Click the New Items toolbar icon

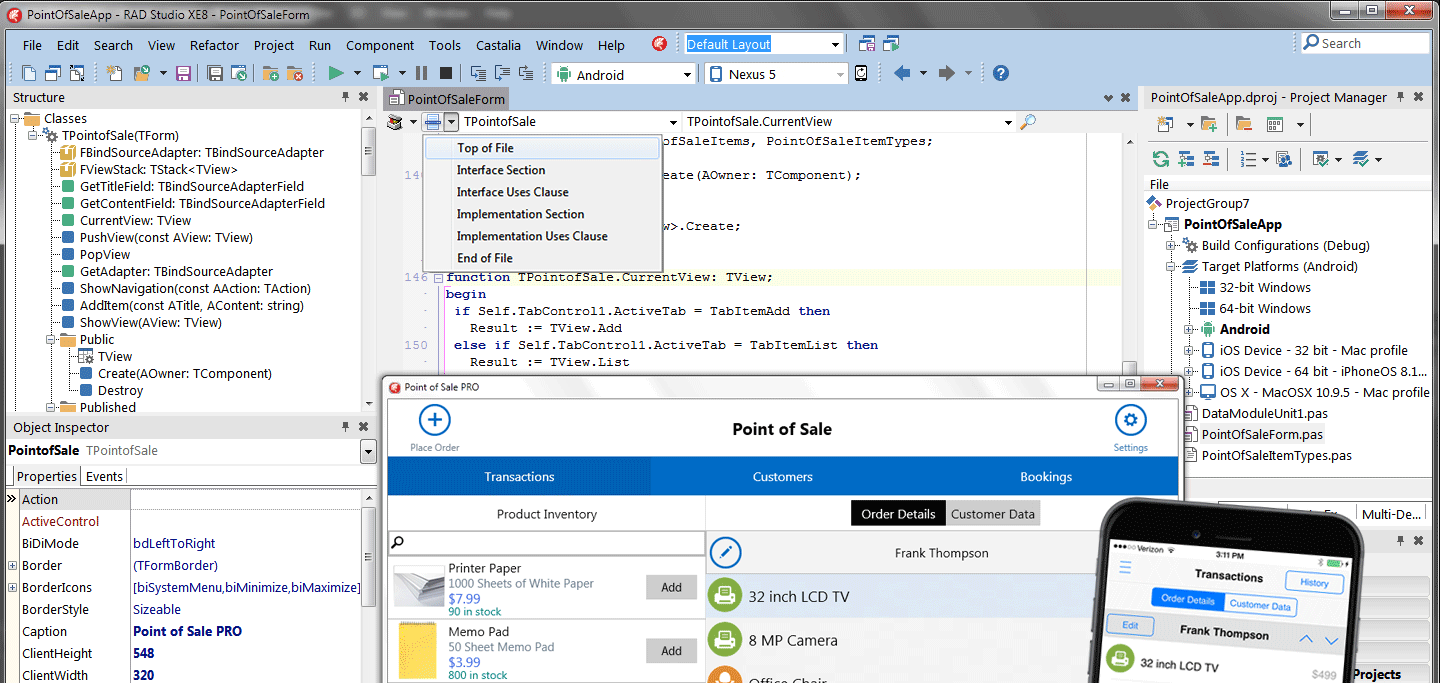point(115,74)
